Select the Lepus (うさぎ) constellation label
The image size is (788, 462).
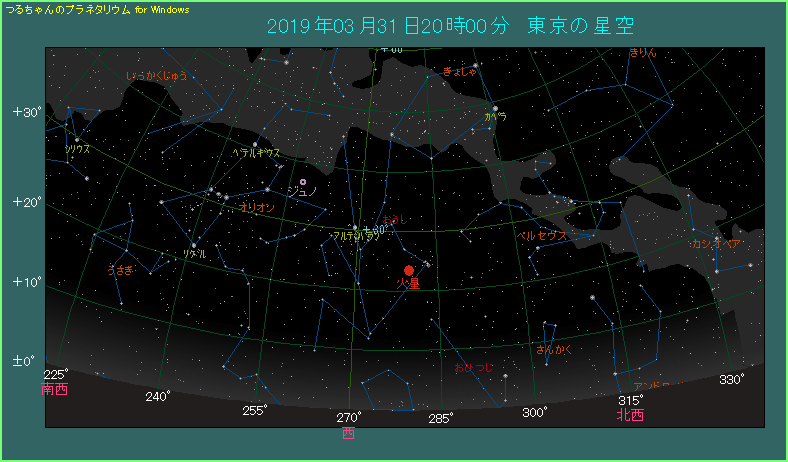[120, 270]
